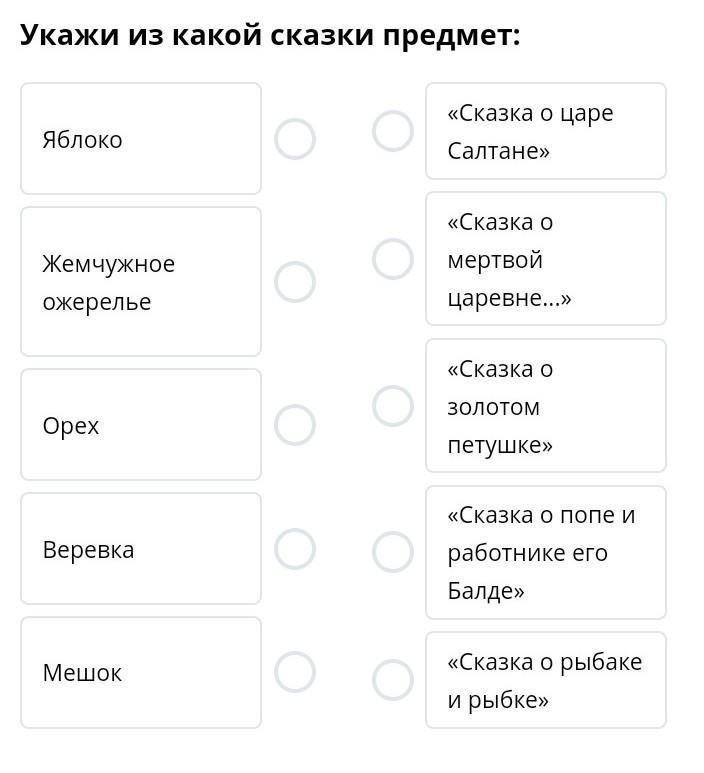The height and width of the screenshot is (773, 704).
Task: Select the radio button next to Мешок
Action: click(x=295, y=672)
